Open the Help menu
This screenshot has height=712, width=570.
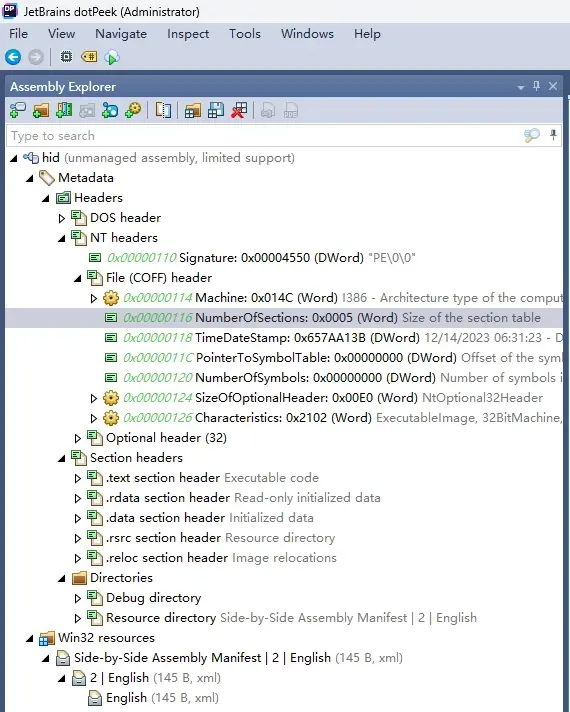(x=367, y=34)
